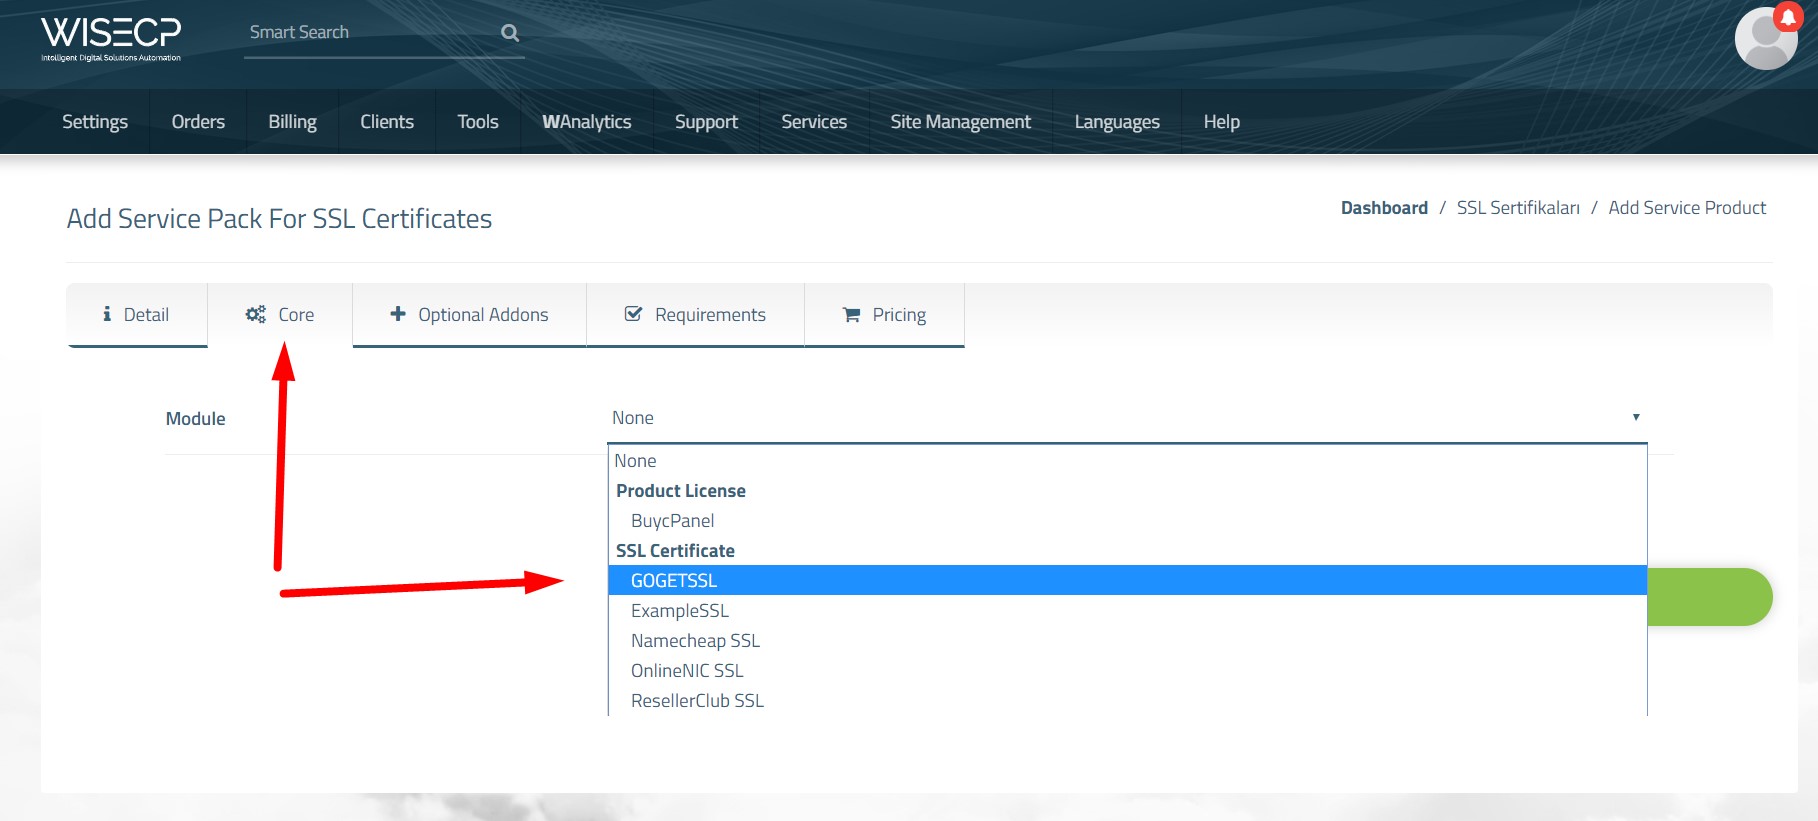Viewport: 1818px width, 821px height.
Task: Open the Orders menu
Action: [x=198, y=122]
